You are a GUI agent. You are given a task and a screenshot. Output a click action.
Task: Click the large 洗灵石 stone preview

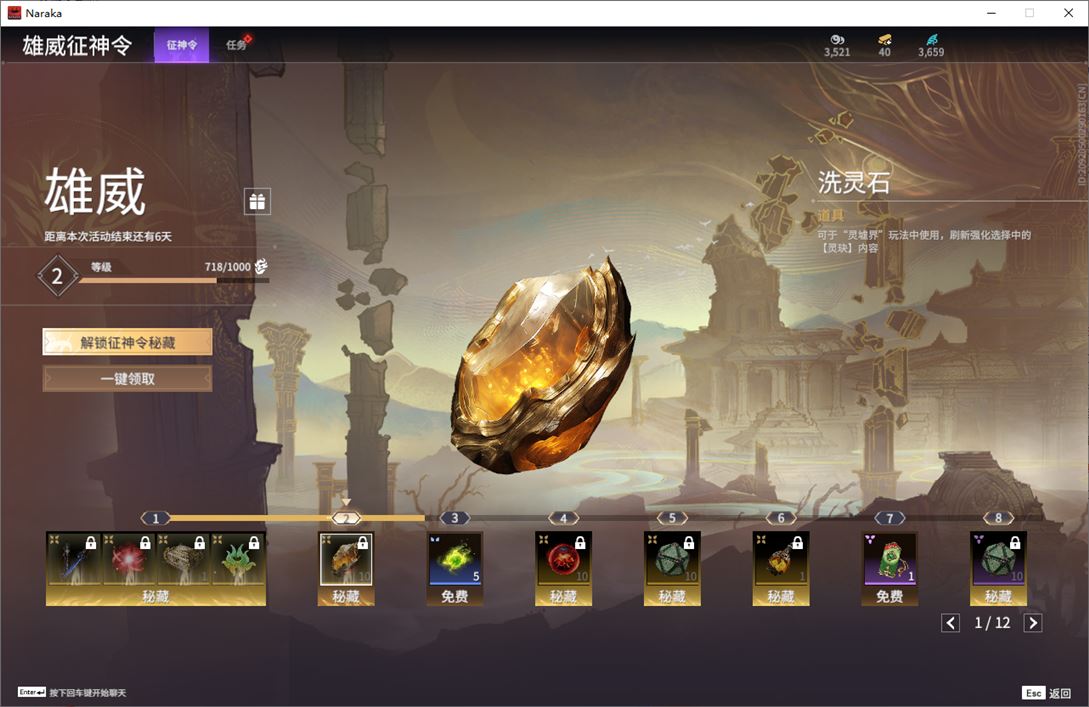[542, 366]
